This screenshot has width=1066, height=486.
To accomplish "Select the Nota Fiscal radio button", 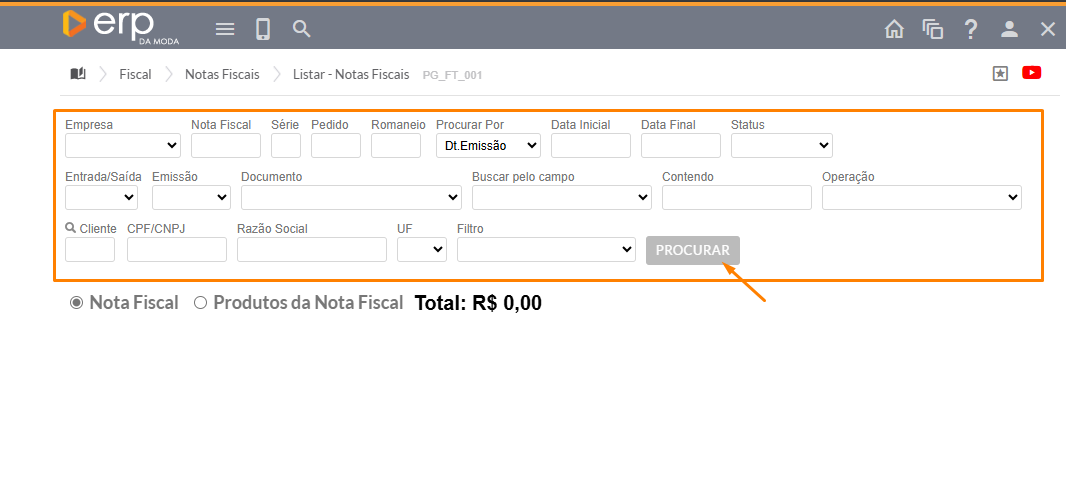I will point(76,303).
